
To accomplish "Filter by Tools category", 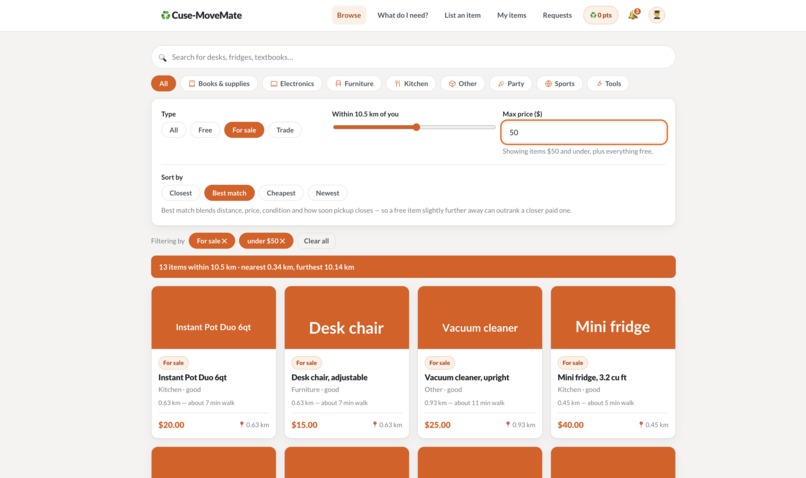I will (608, 83).
